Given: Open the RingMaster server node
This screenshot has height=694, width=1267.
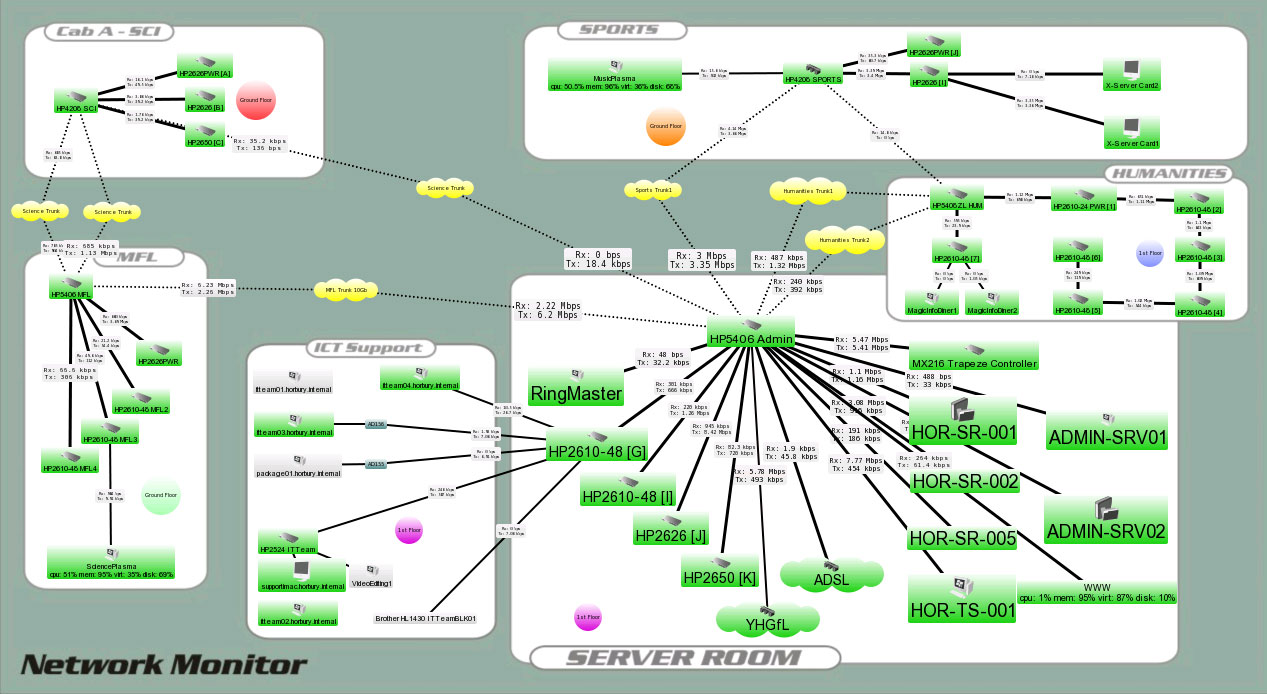Looking at the screenshot, I should pos(576,386).
